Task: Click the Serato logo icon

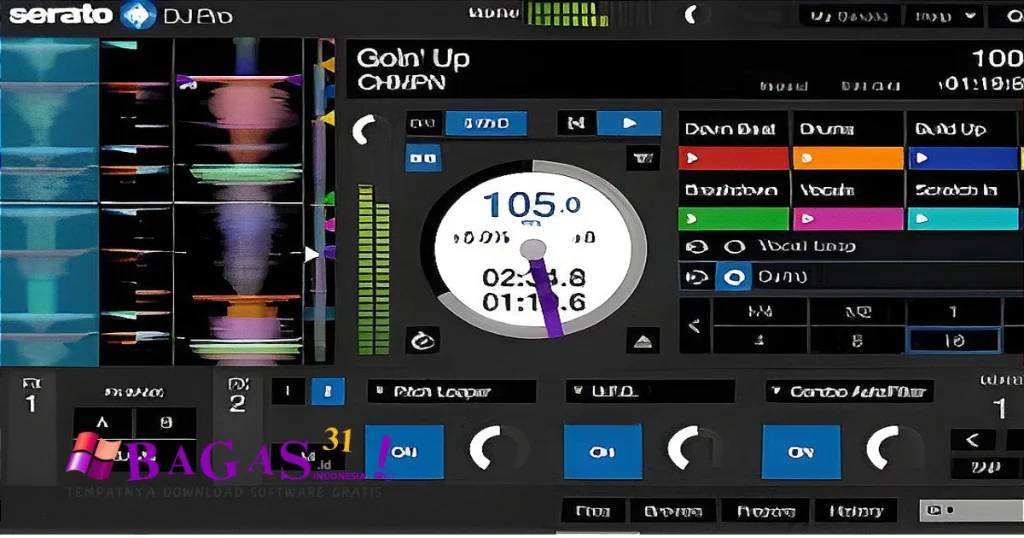Action: click(x=139, y=15)
